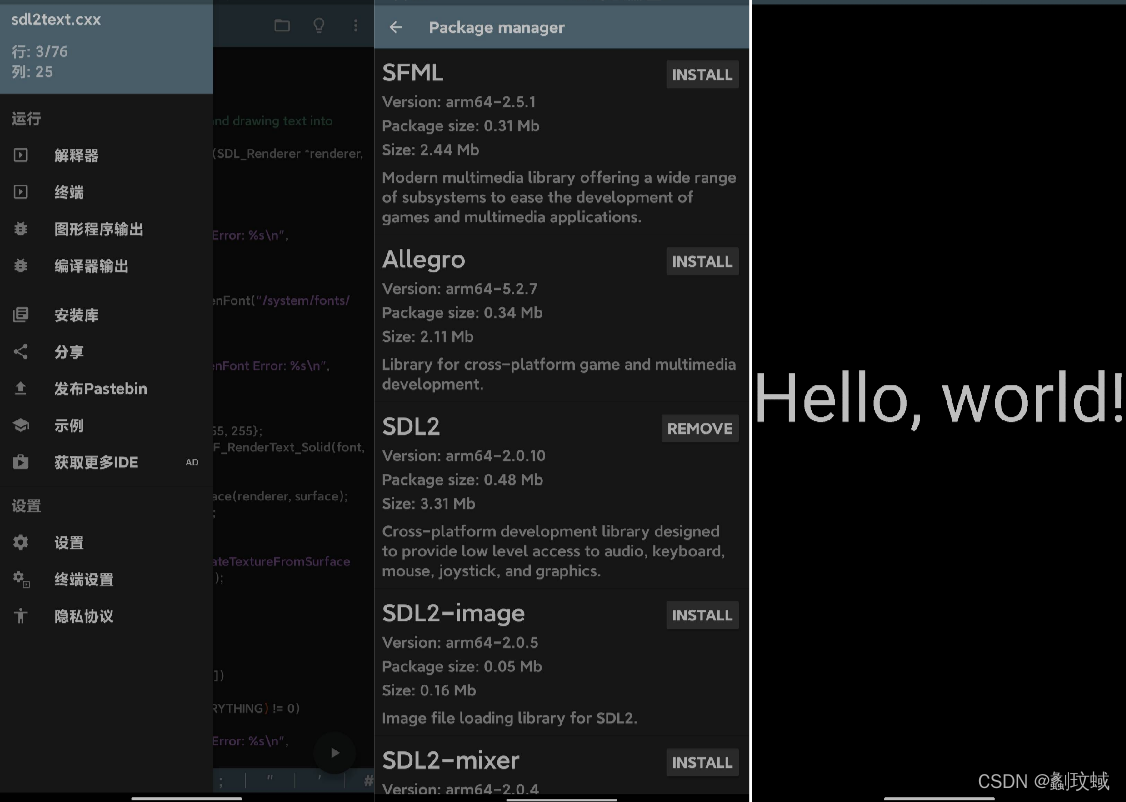The image size is (1126, 802).
Task: Click Version: arm64-2.5.1 text
Action: 459,102
